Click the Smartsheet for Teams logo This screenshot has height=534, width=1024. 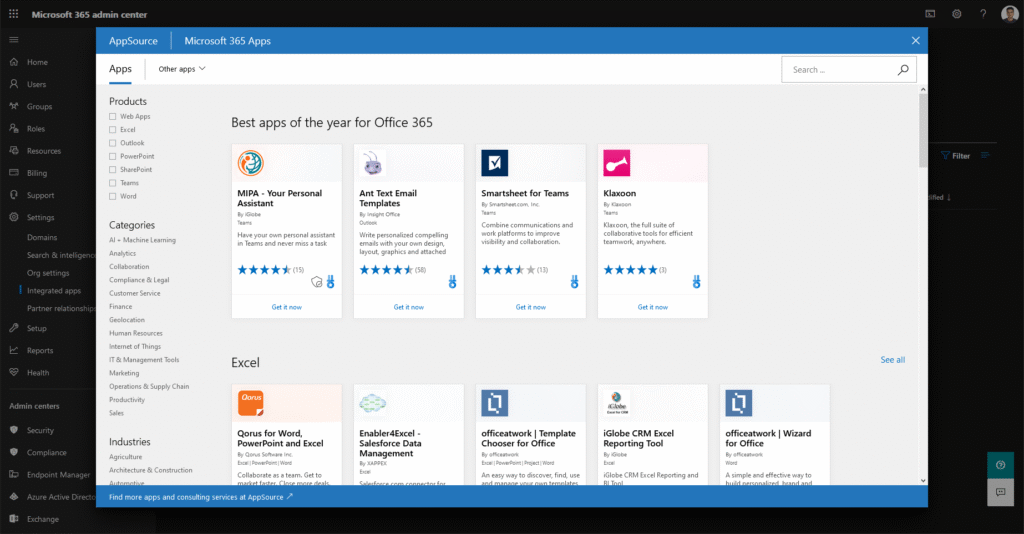coord(494,163)
